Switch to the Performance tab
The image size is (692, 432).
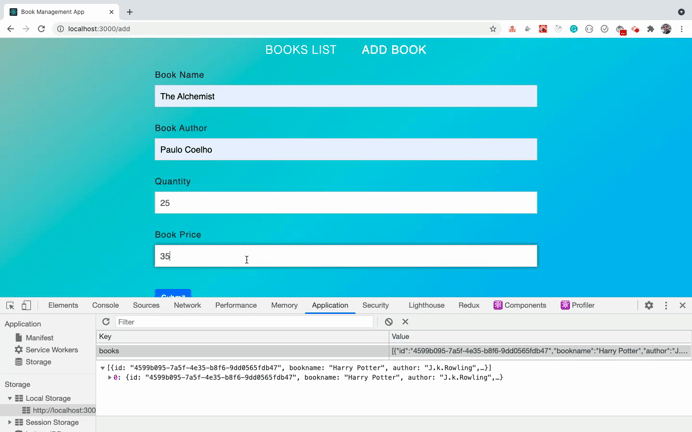(x=236, y=305)
